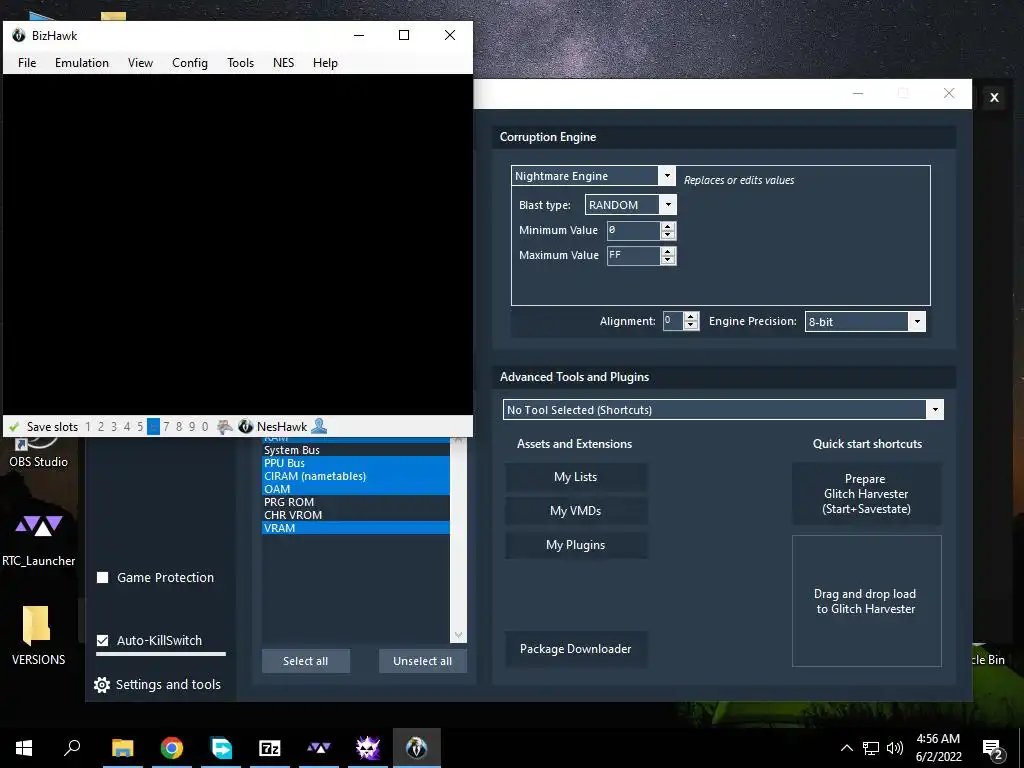Select save slot 3
Image resolution: width=1024 pixels, height=768 pixels.
tap(114, 427)
